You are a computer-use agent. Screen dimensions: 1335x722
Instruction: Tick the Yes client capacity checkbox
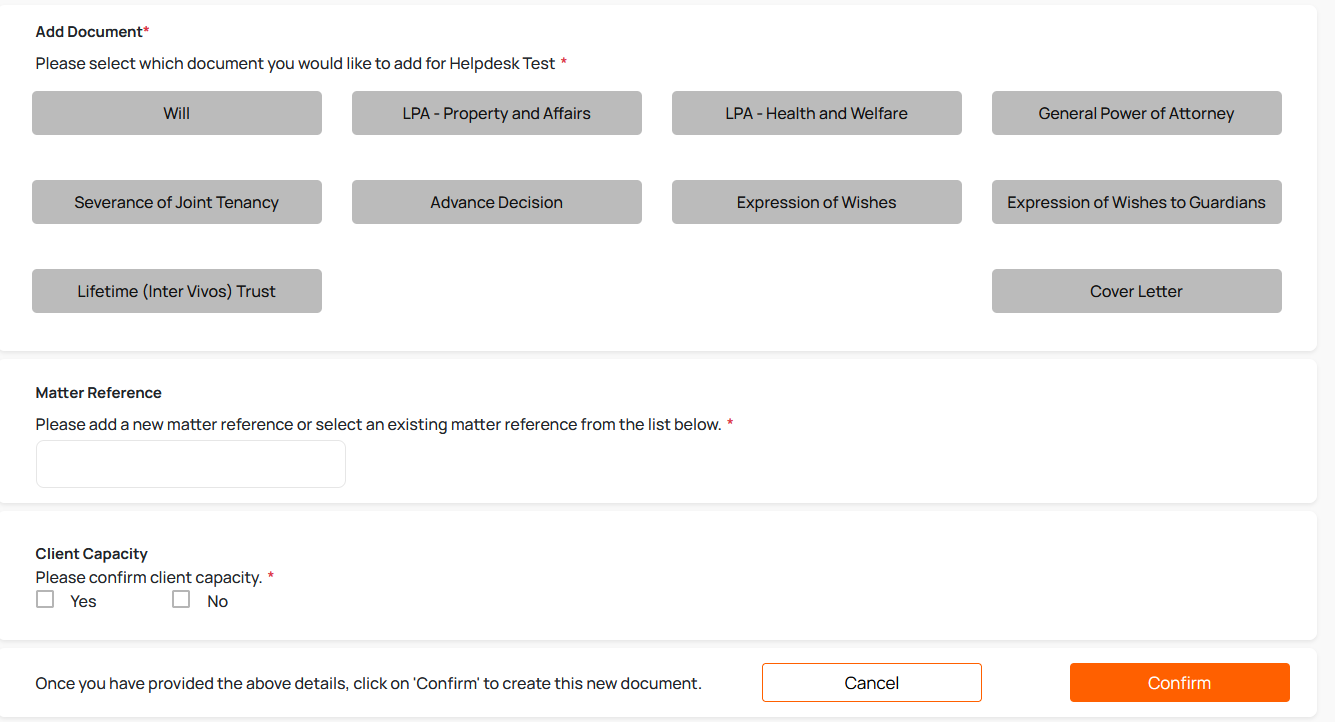click(x=45, y=600)
